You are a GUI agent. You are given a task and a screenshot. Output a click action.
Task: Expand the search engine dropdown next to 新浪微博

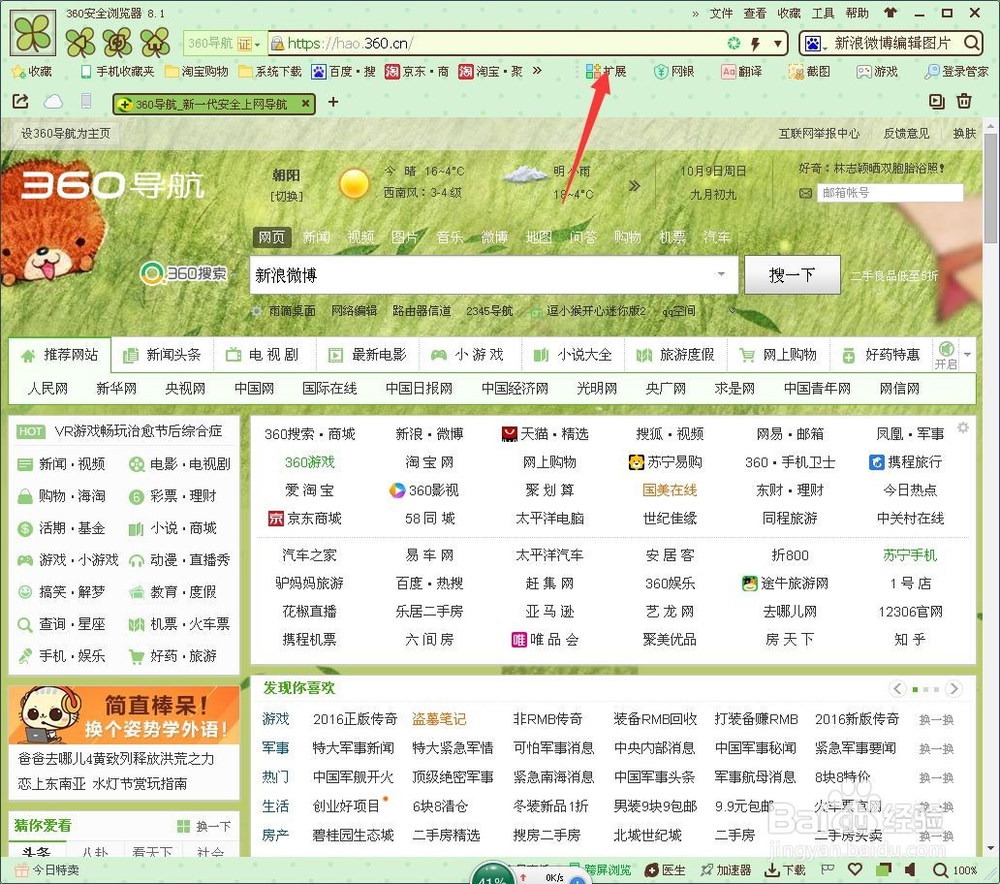click(x=720, y=274)
